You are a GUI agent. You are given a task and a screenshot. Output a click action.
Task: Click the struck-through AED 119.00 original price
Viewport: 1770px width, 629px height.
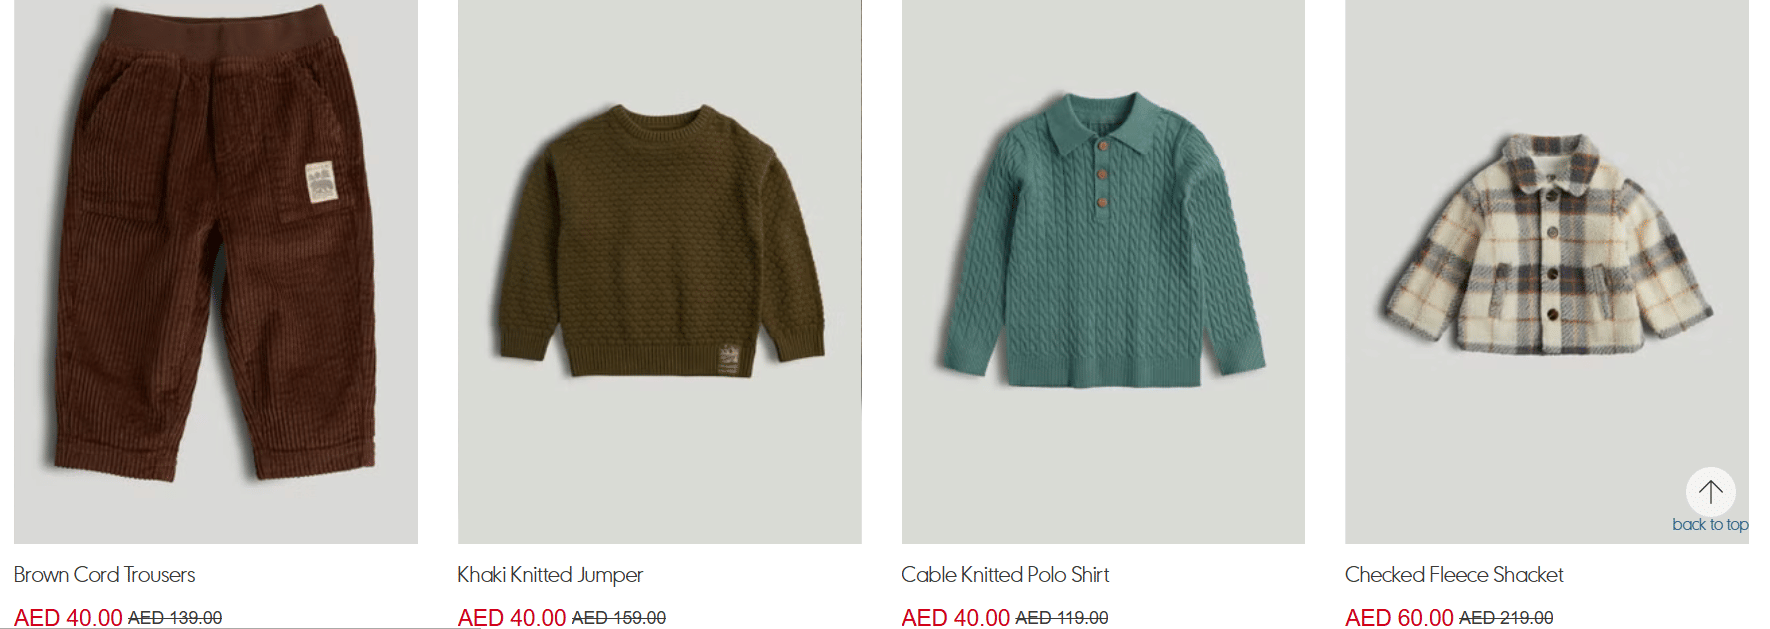click(1062, 618)
